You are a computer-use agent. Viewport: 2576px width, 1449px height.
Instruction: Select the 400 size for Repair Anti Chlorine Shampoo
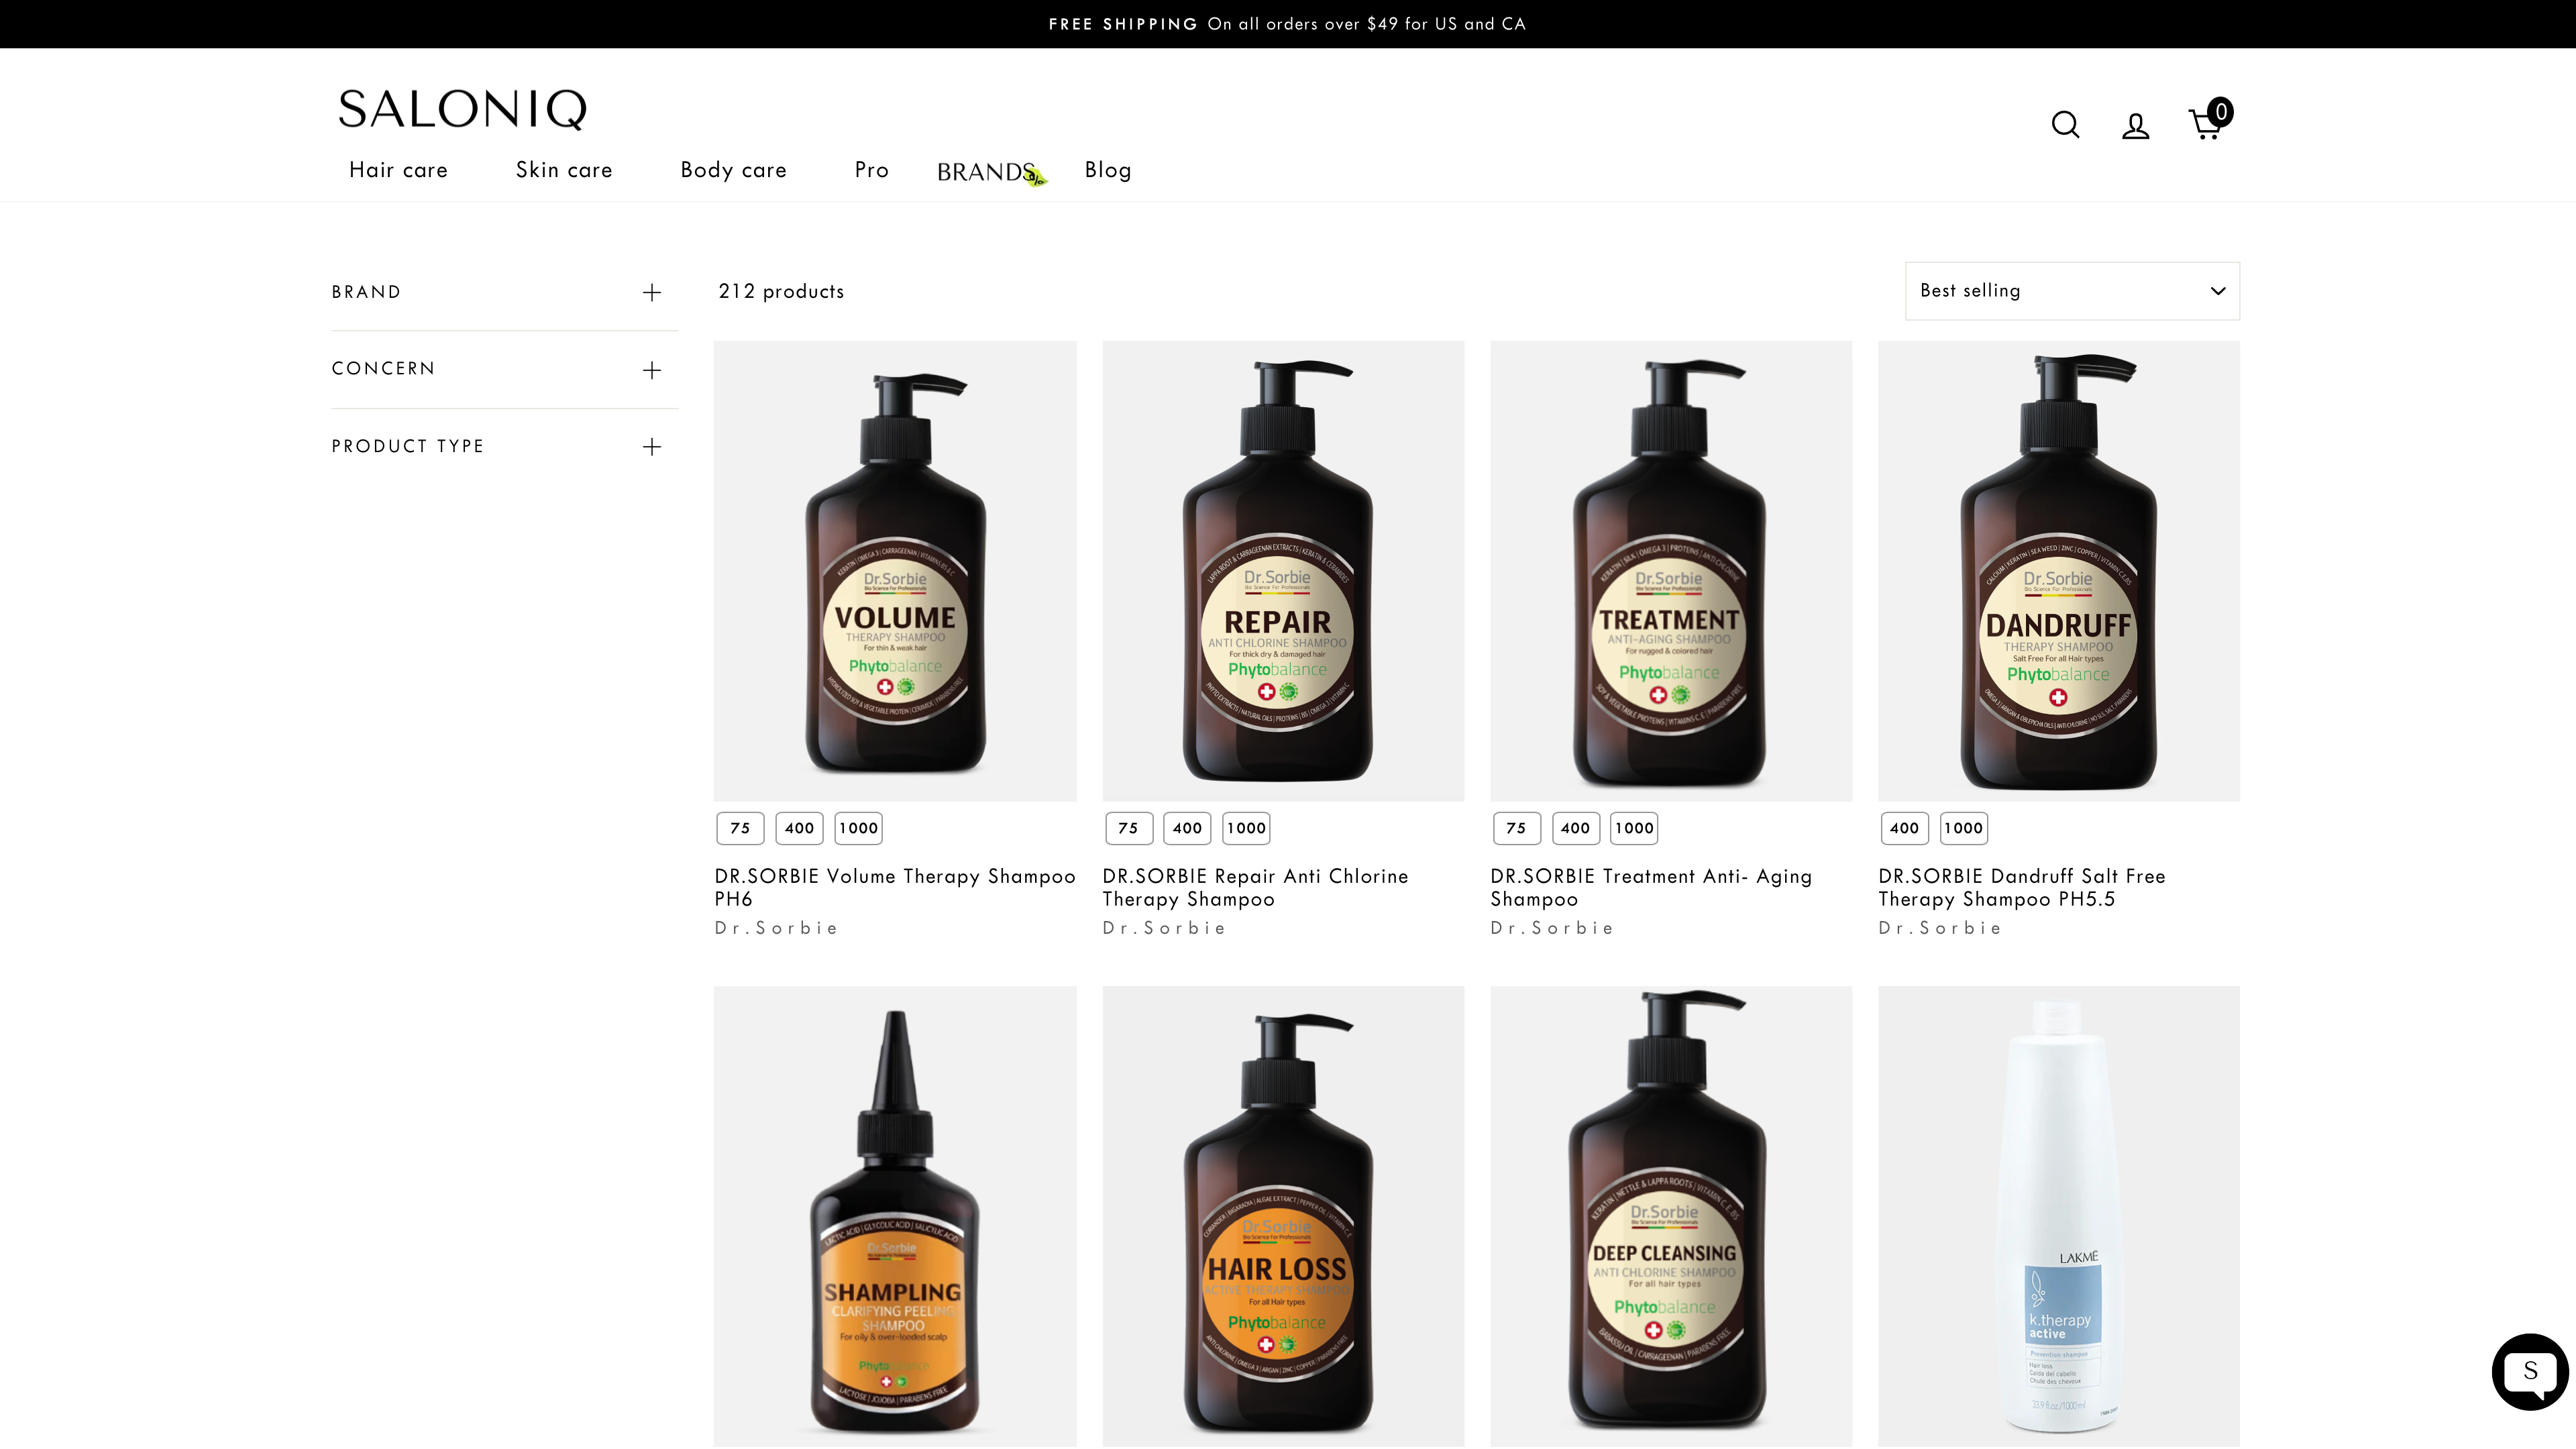click(1187, 828)
